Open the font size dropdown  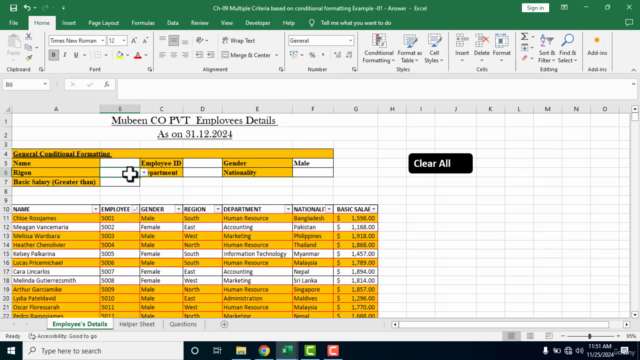tap(124, 40)
